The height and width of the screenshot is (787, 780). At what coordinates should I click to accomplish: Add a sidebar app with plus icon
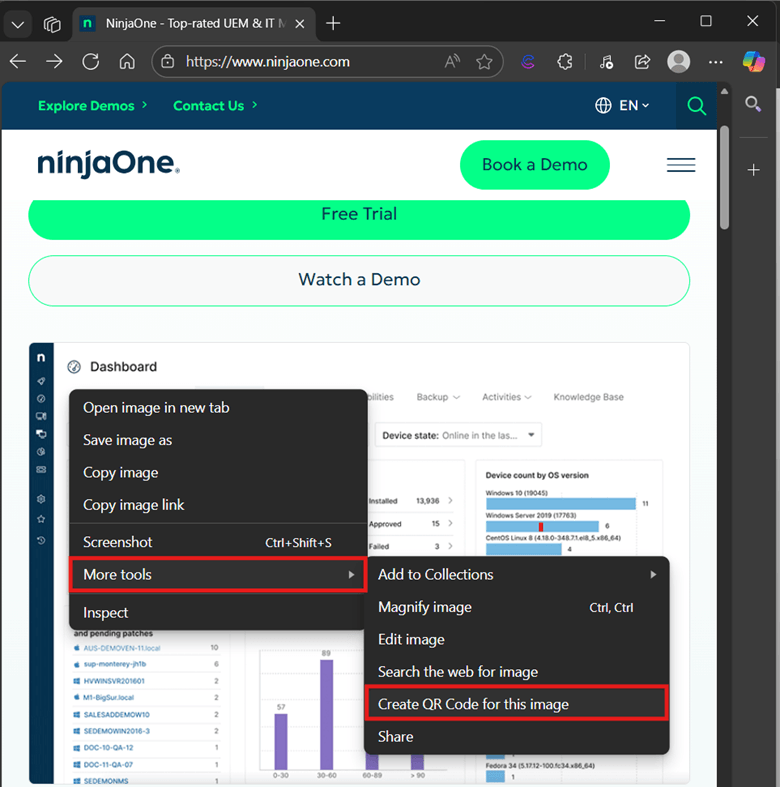753,170
